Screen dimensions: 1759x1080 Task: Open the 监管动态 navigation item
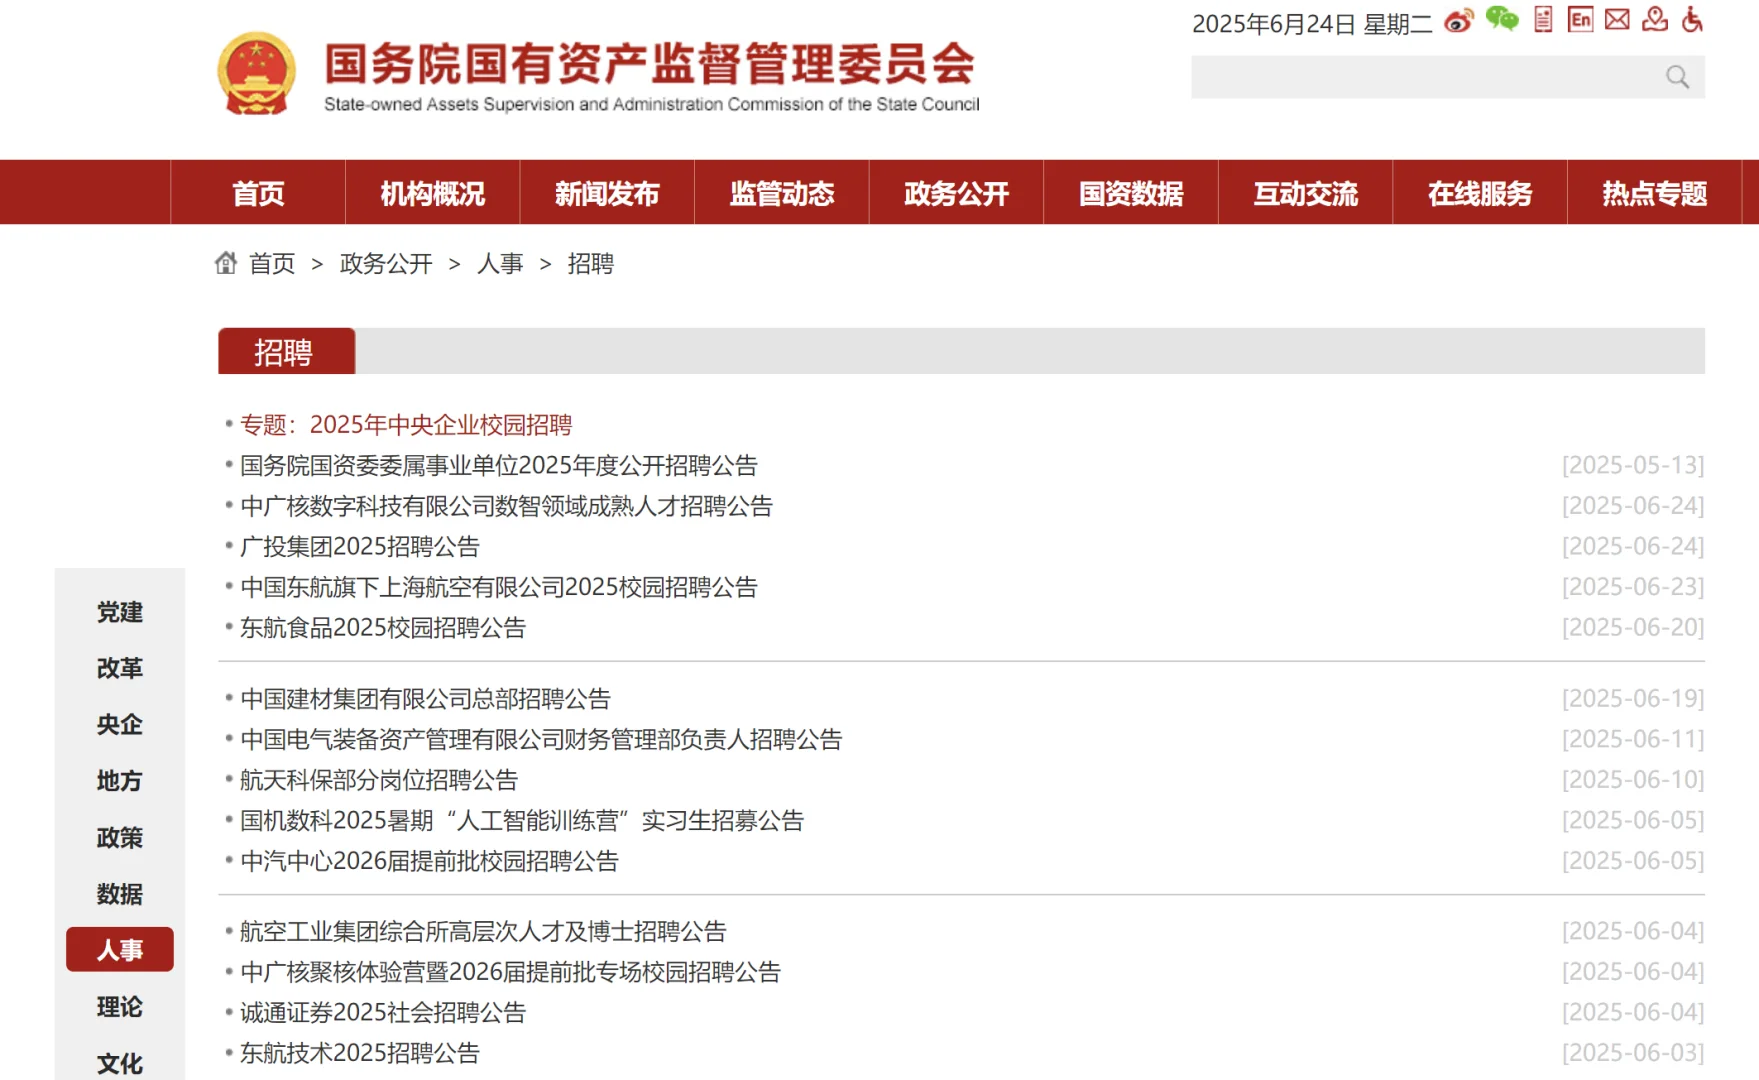click(781, 192)
